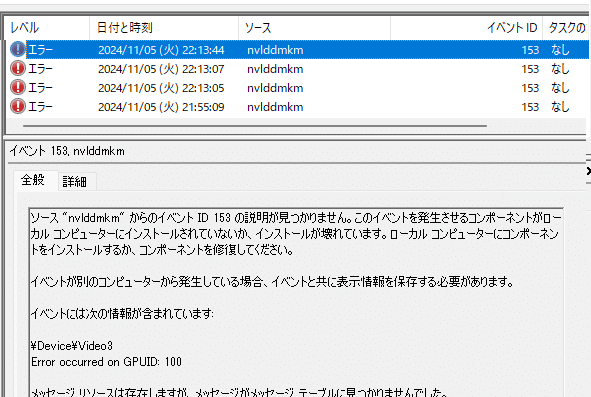Click the error icon for the 21:55:09 event
Viewport: 591px width, 397px height.
coord(17,107)
